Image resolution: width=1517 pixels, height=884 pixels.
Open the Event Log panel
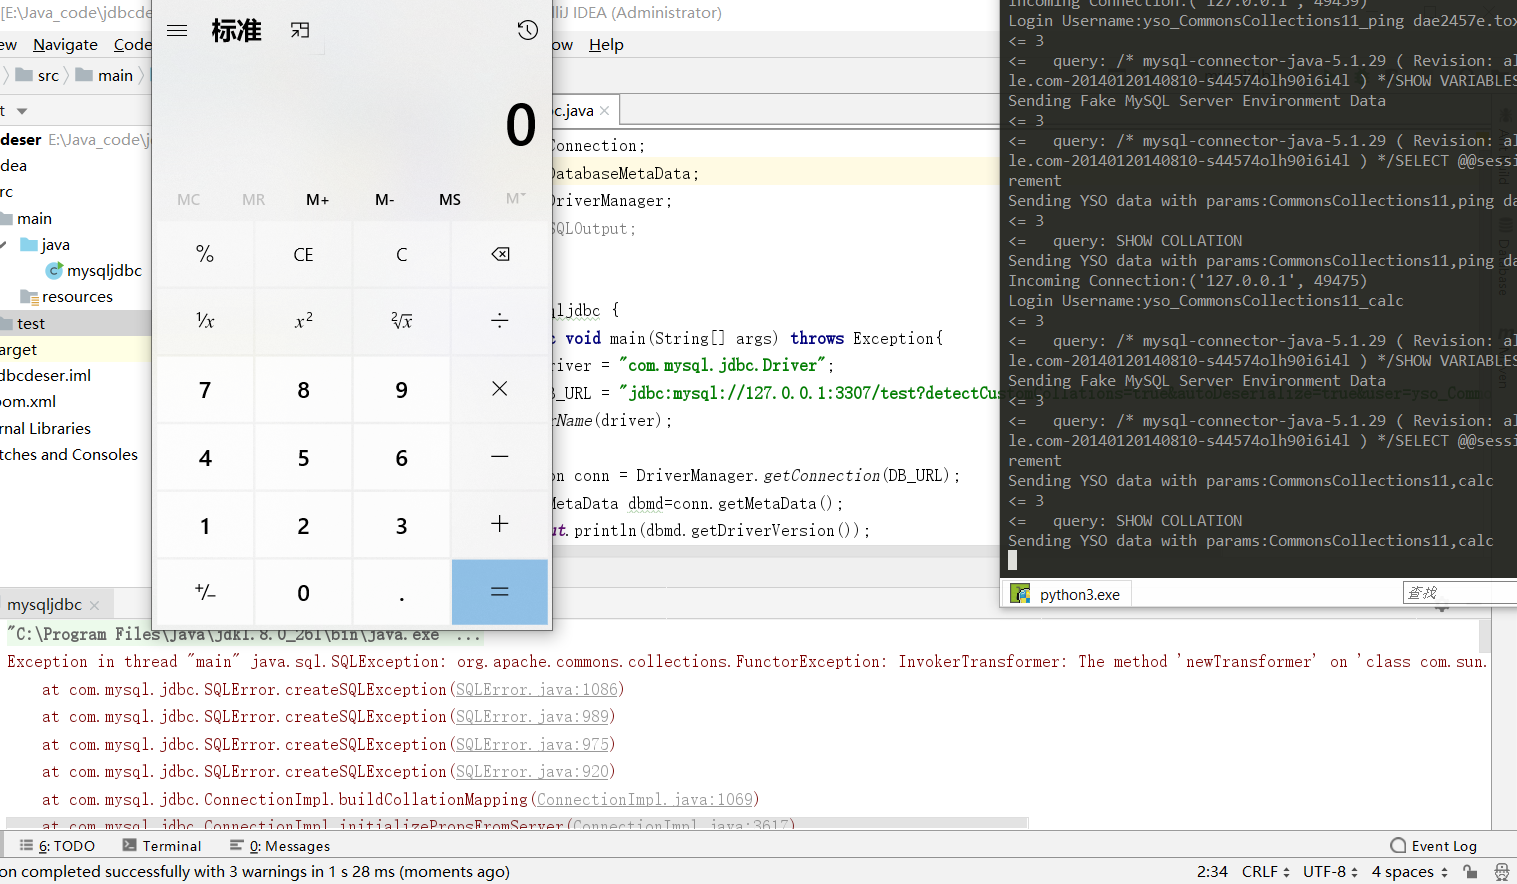(1434, 846)
